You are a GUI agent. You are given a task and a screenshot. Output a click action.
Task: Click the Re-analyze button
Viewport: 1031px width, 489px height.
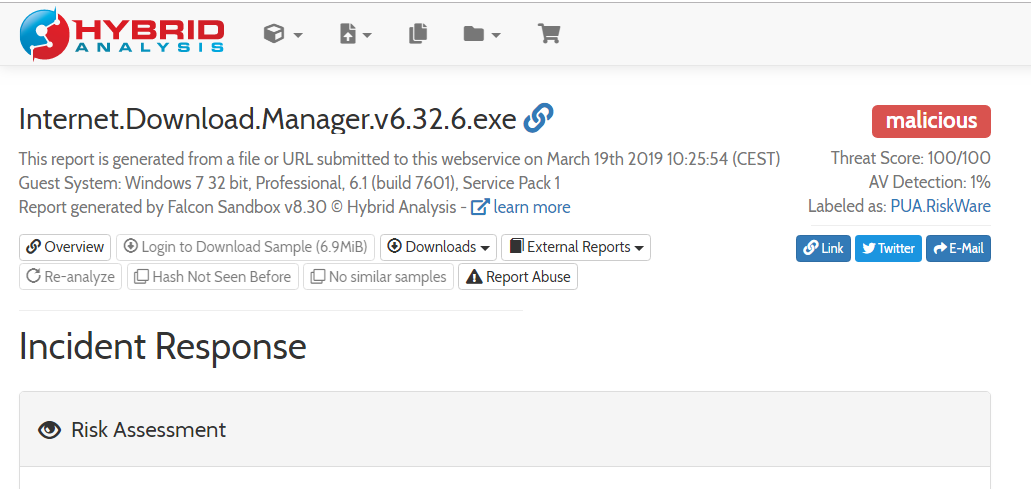[70, 277]
